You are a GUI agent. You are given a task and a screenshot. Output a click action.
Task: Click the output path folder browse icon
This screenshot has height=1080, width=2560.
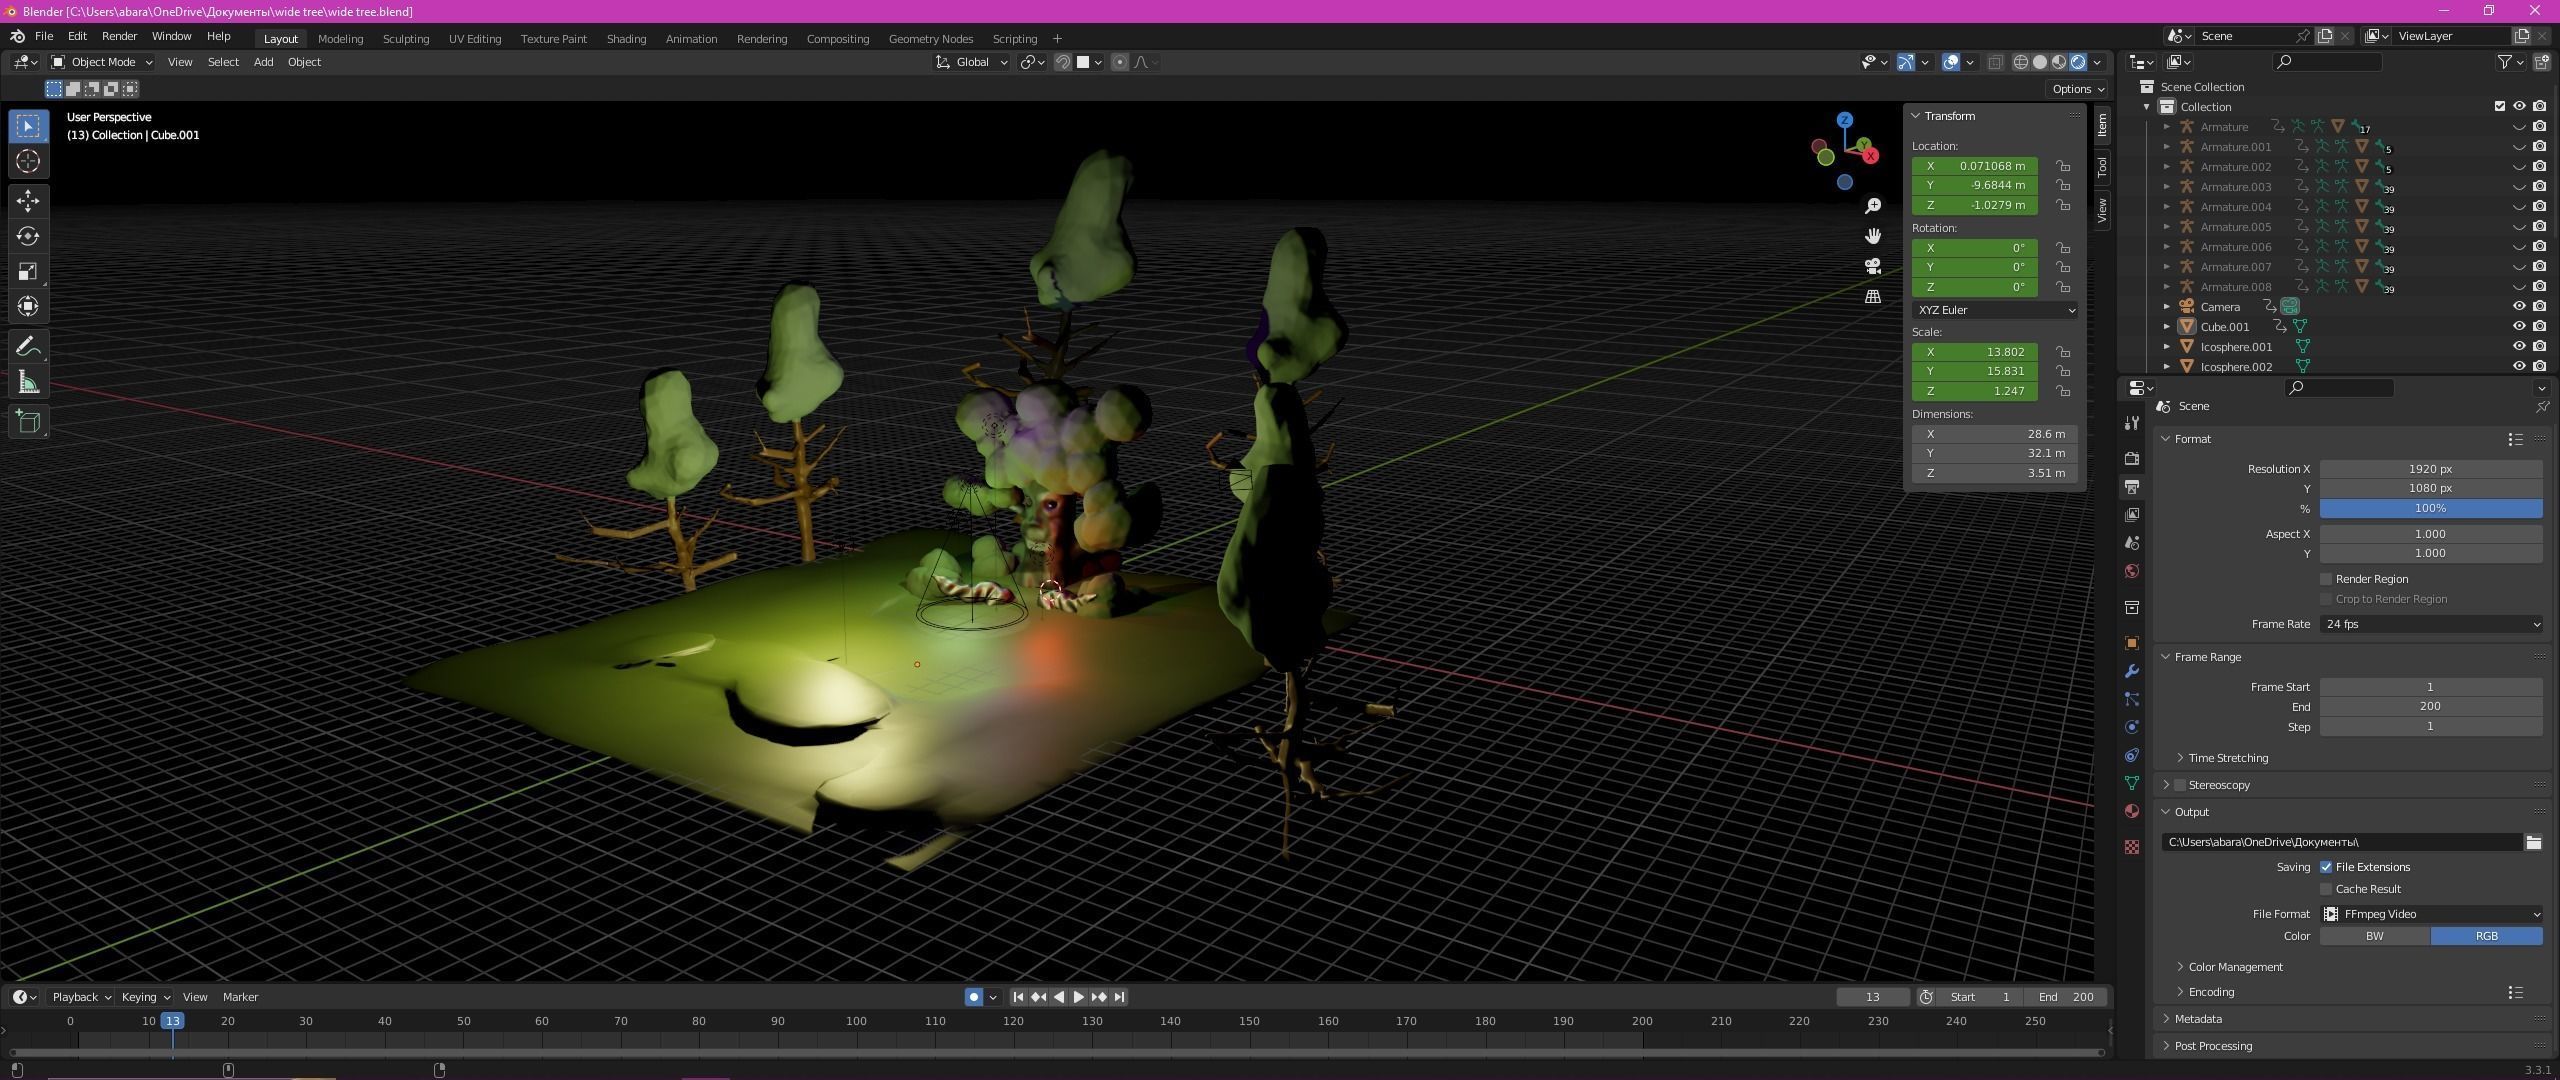[2533, 842]
